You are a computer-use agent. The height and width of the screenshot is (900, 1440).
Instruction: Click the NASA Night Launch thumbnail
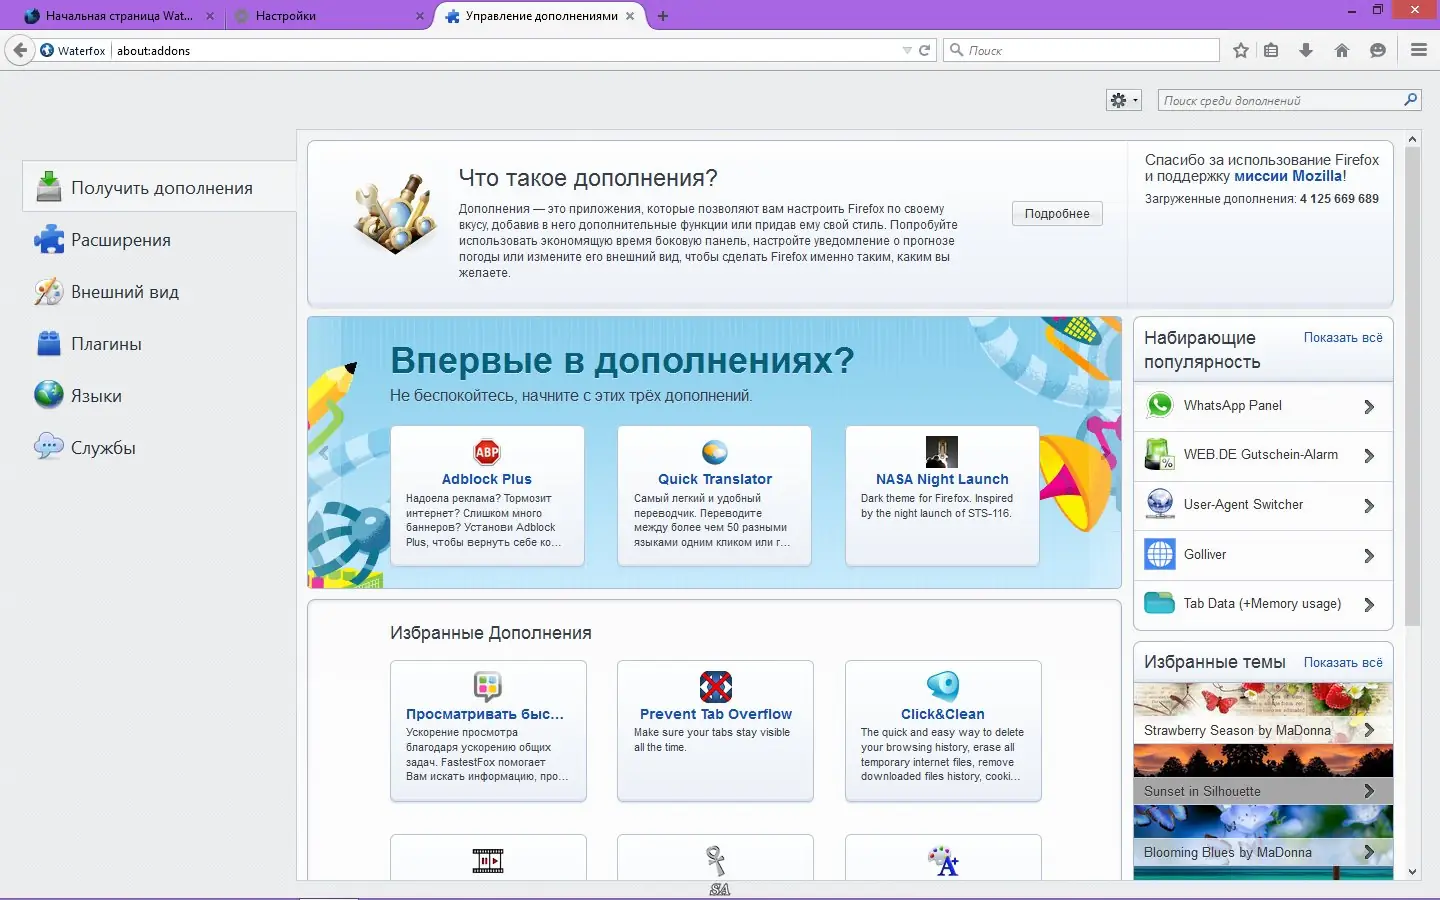(942, 452)
